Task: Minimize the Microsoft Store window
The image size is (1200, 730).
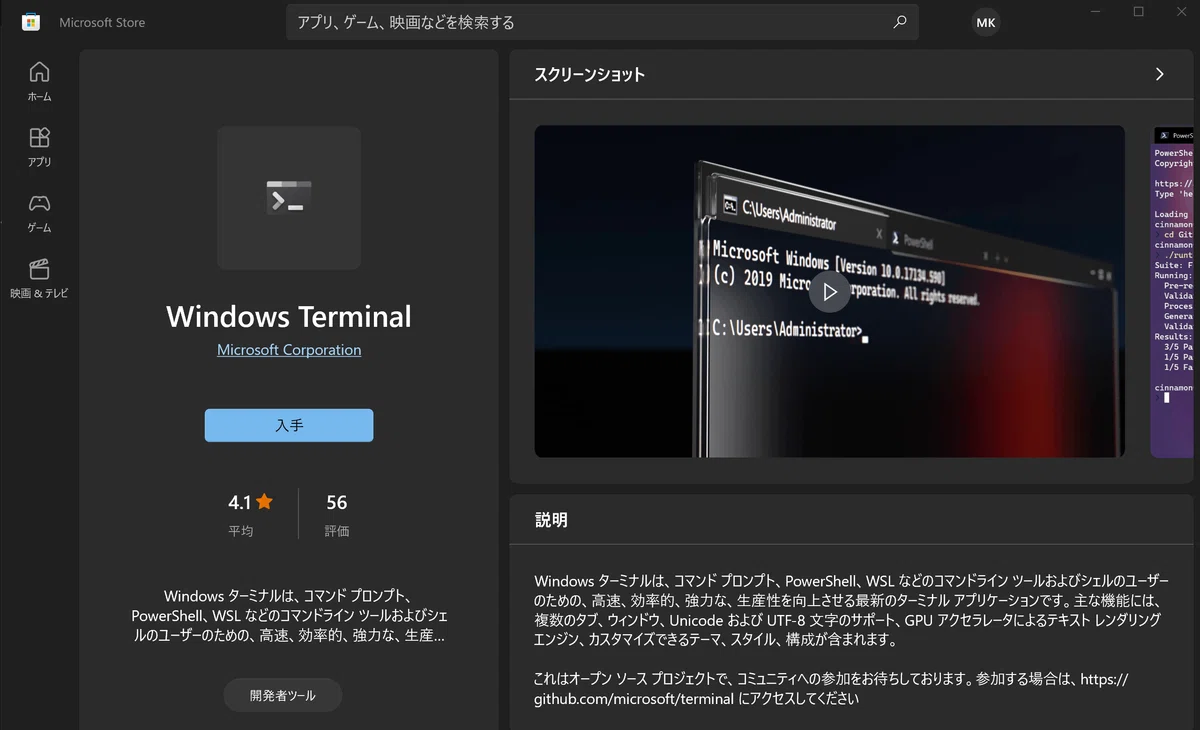Action: 1096,12
